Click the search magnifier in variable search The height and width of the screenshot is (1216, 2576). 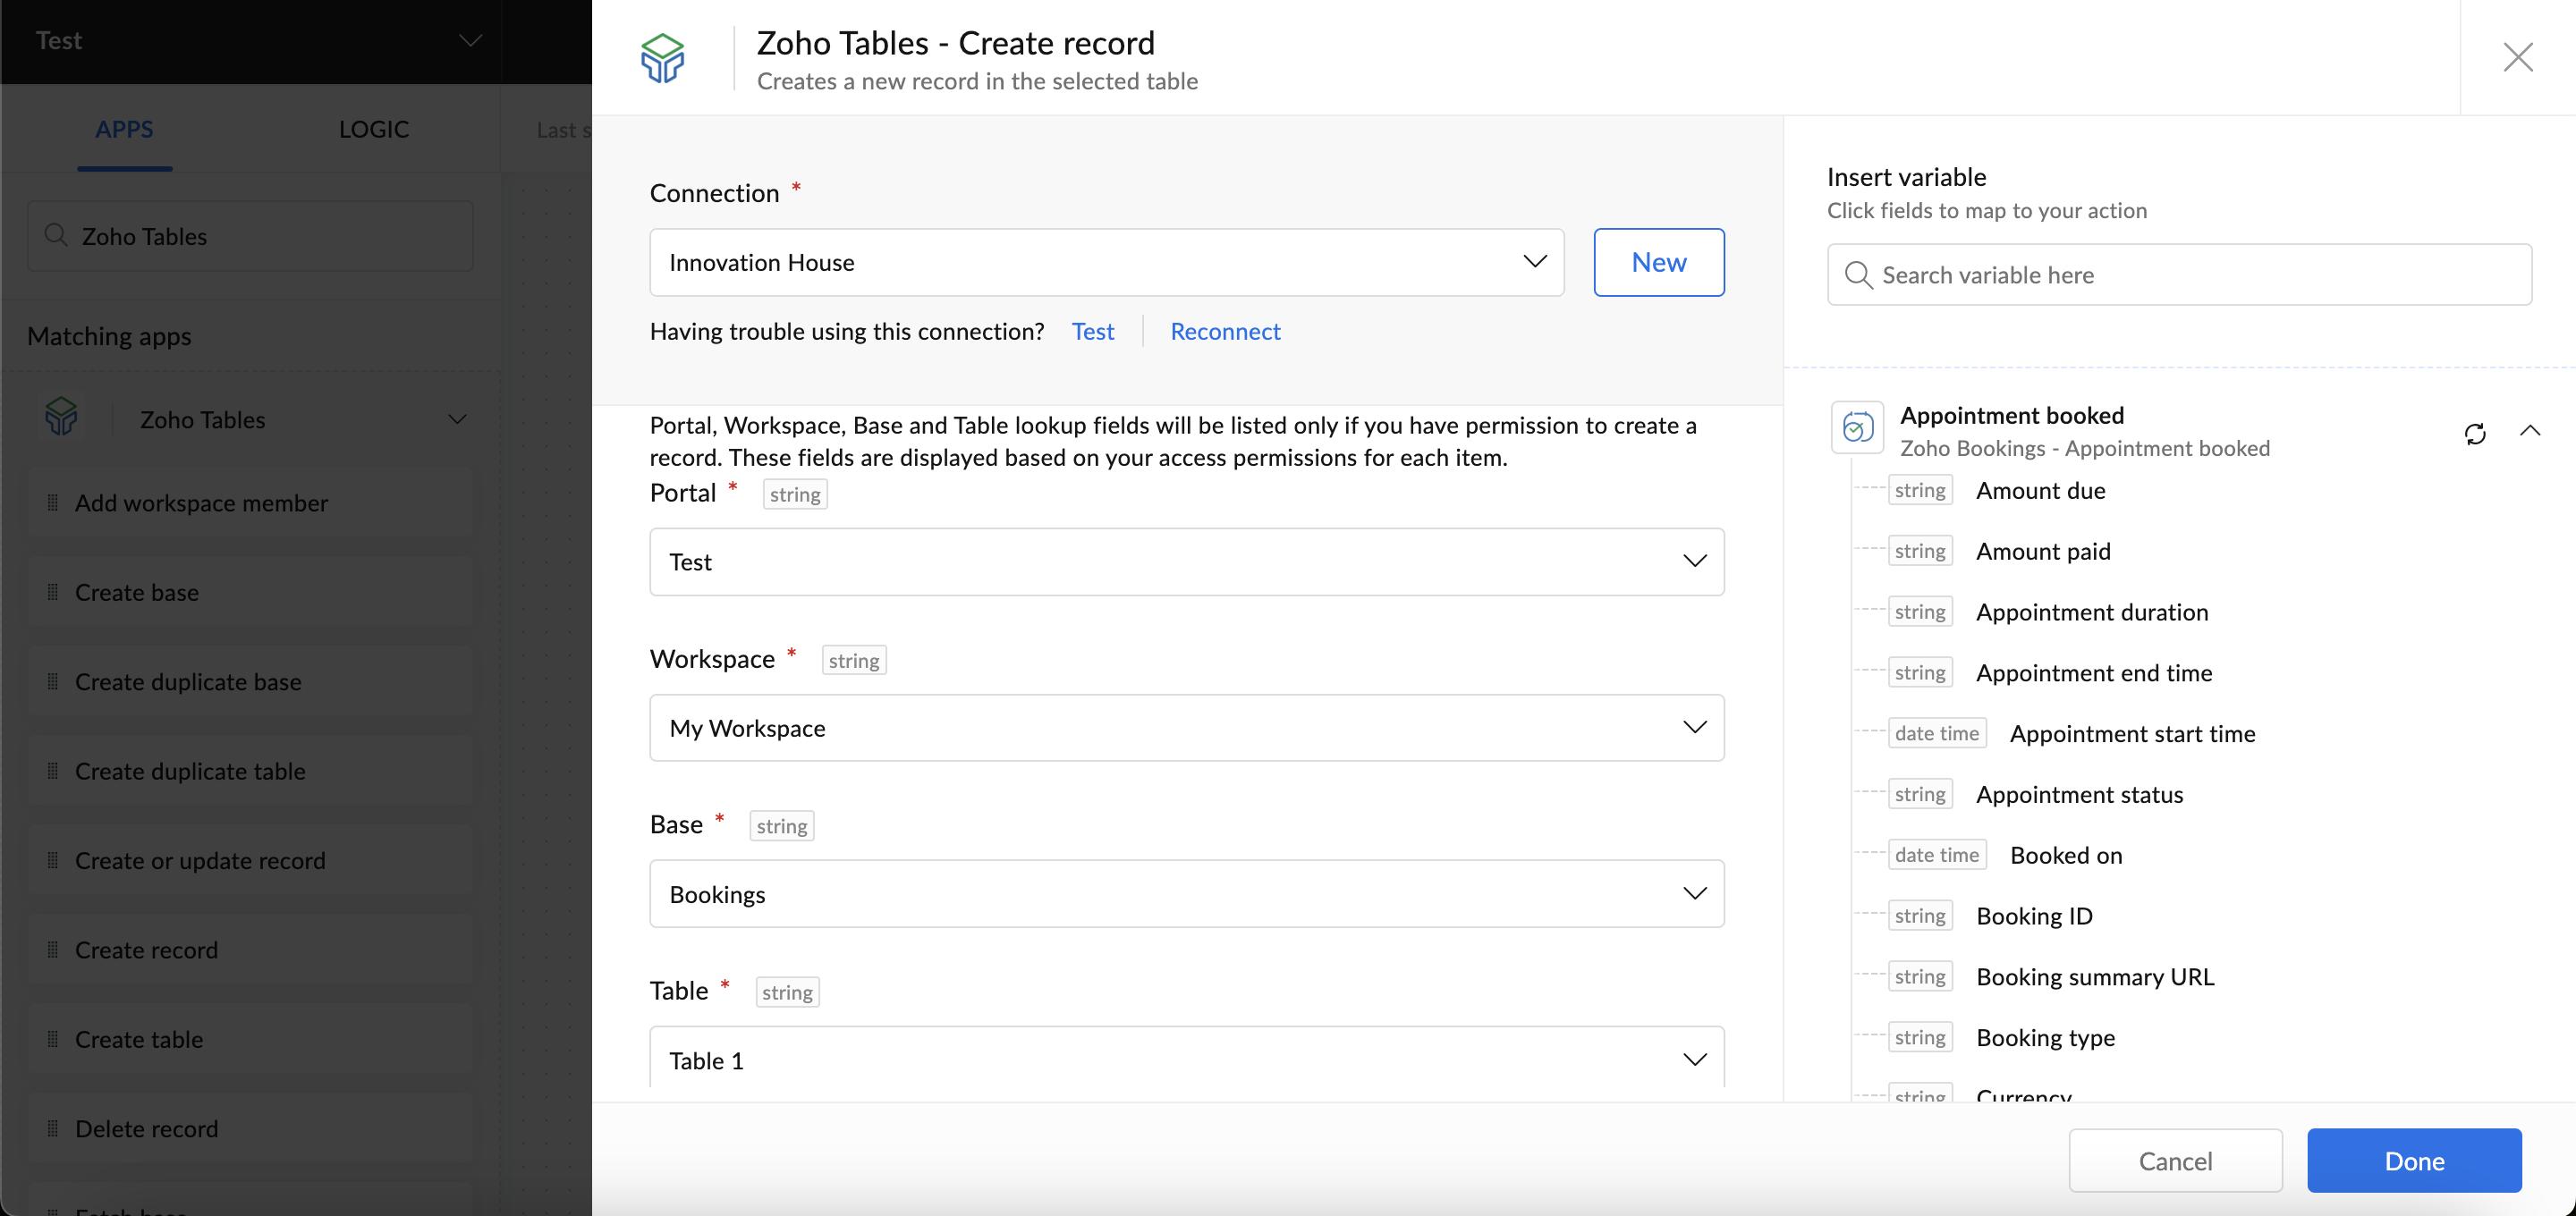click(x=1858, y=275)
